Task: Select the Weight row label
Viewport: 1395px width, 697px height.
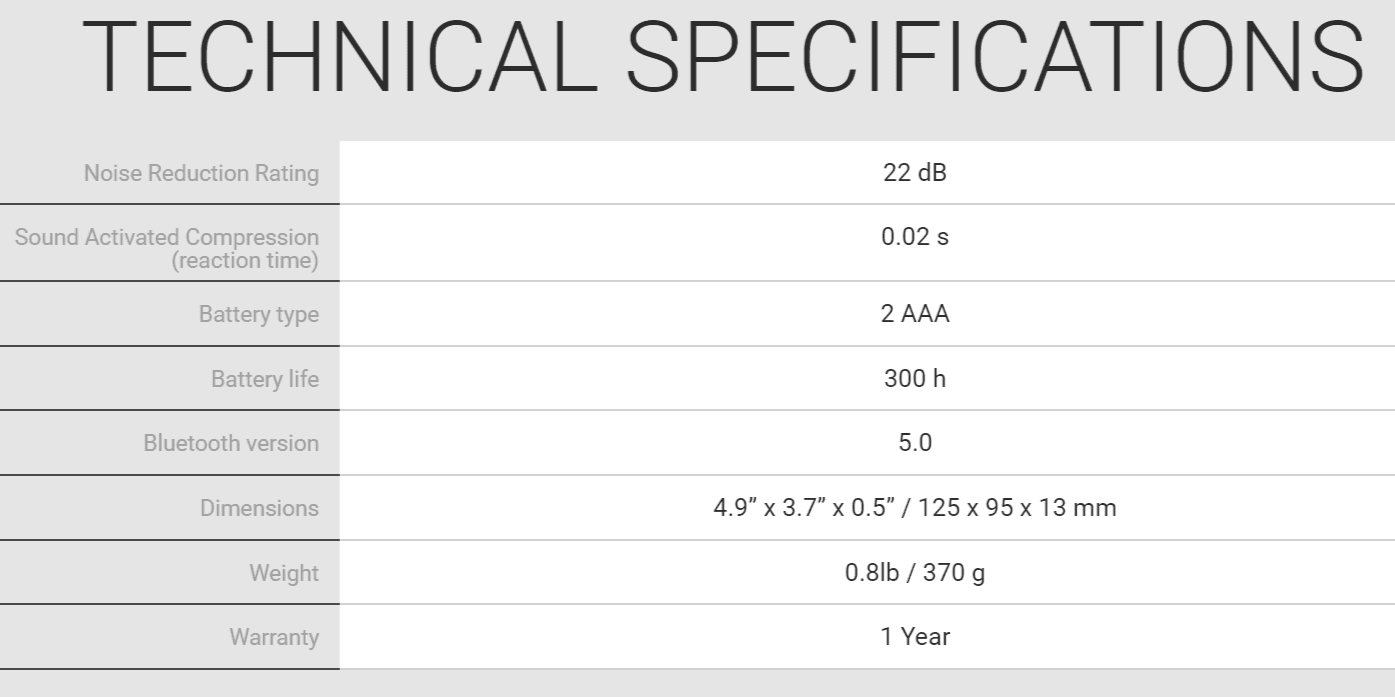Action: pyautogui.click(x=284, y=574)
